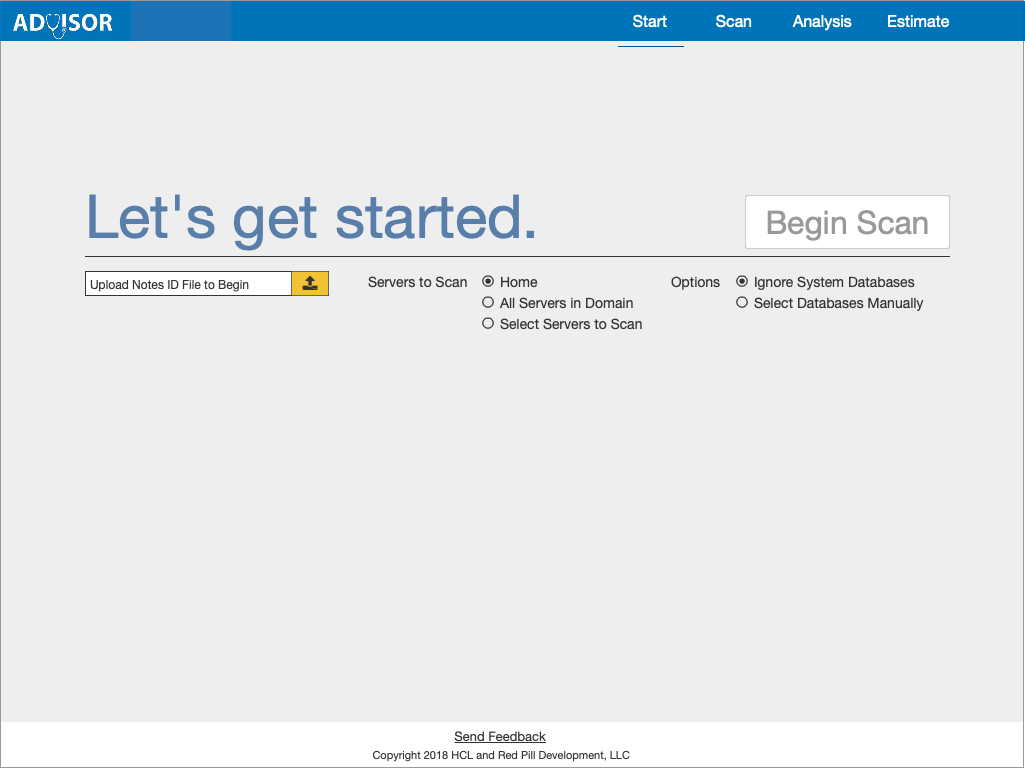Click the Upload Notes ID File field
1025x768 pixels.
(188, 284)
